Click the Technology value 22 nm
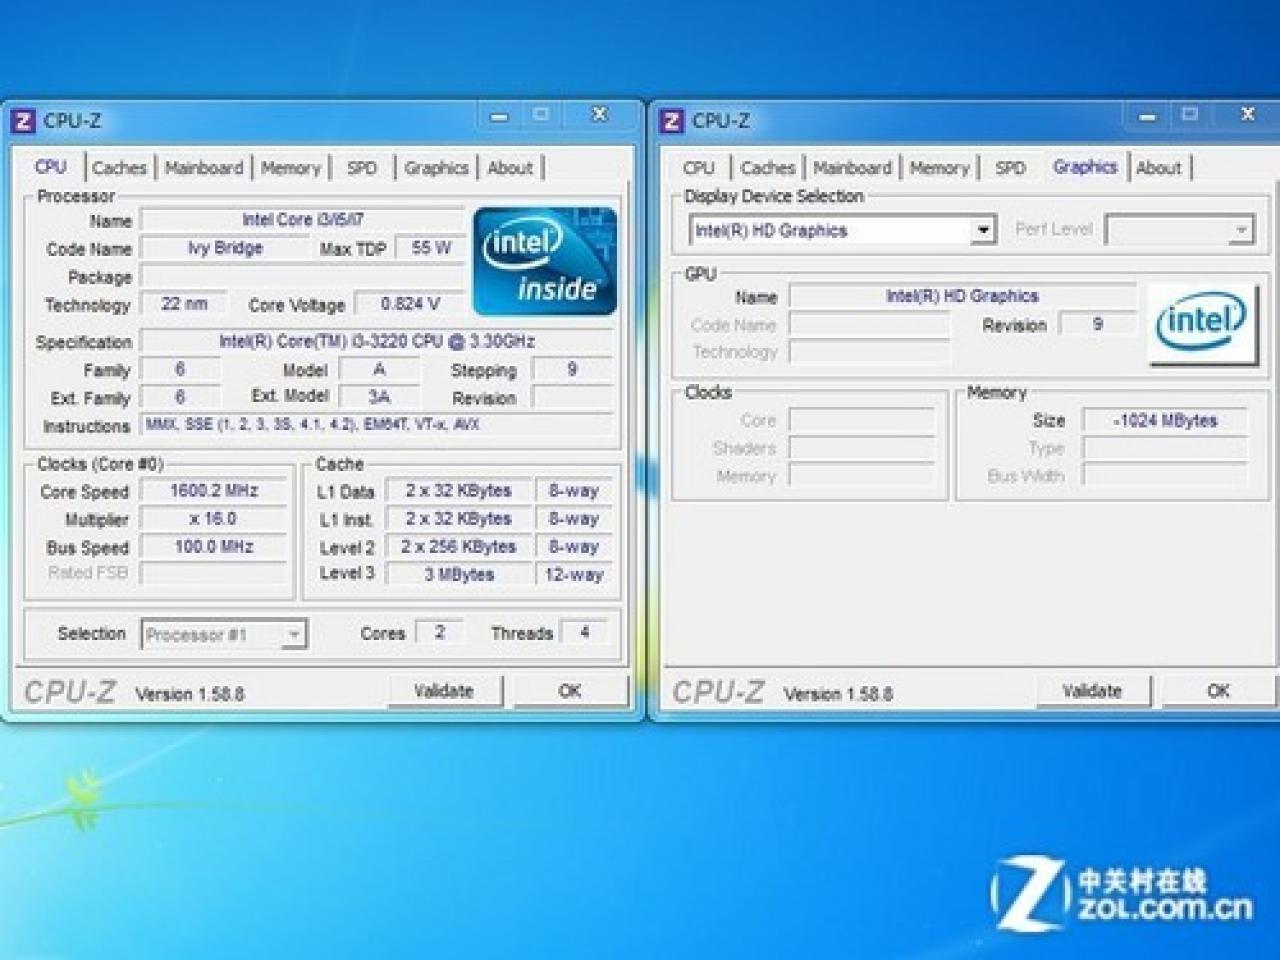 click(x=184, y=304)
